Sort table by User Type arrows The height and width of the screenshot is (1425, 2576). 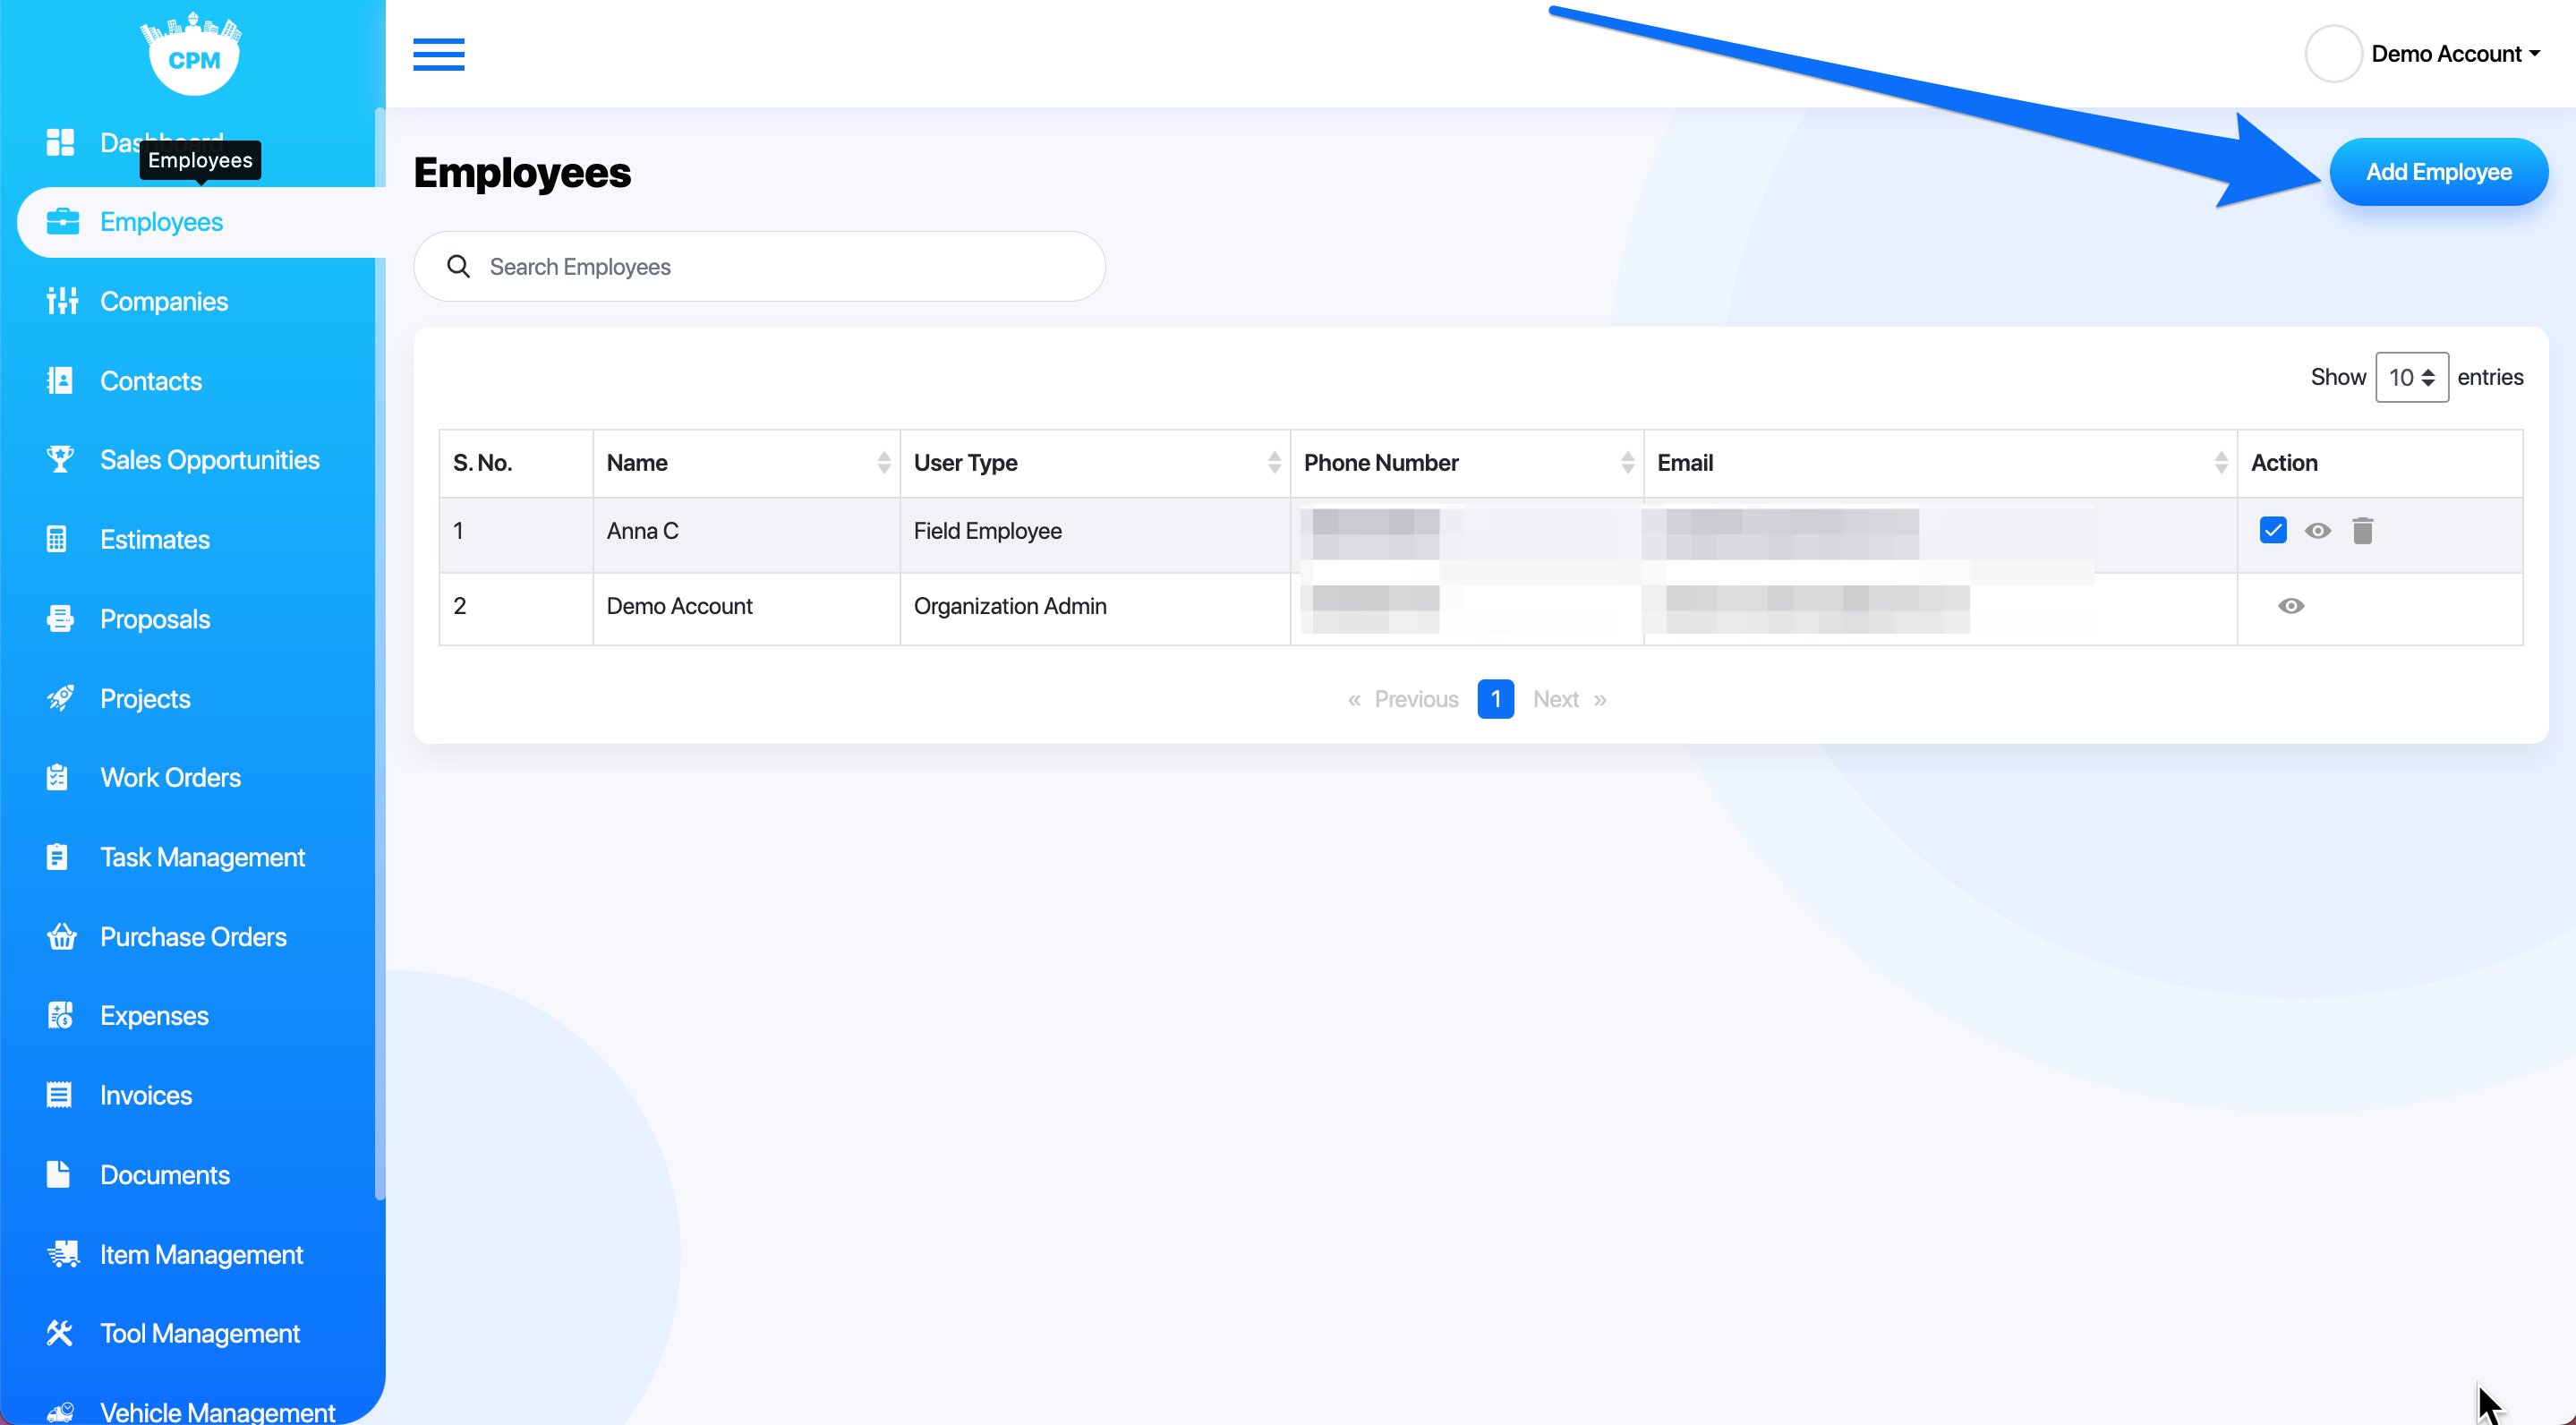point(1274,462)
